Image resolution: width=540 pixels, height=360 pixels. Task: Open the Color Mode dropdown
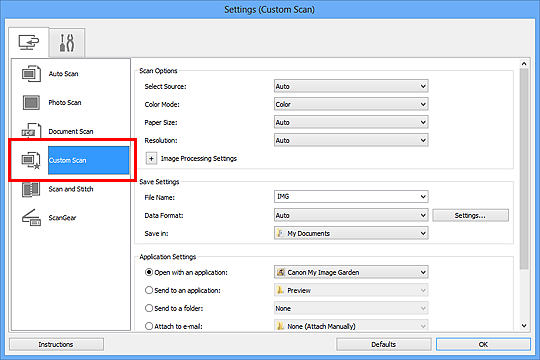(x=351, y=104)
